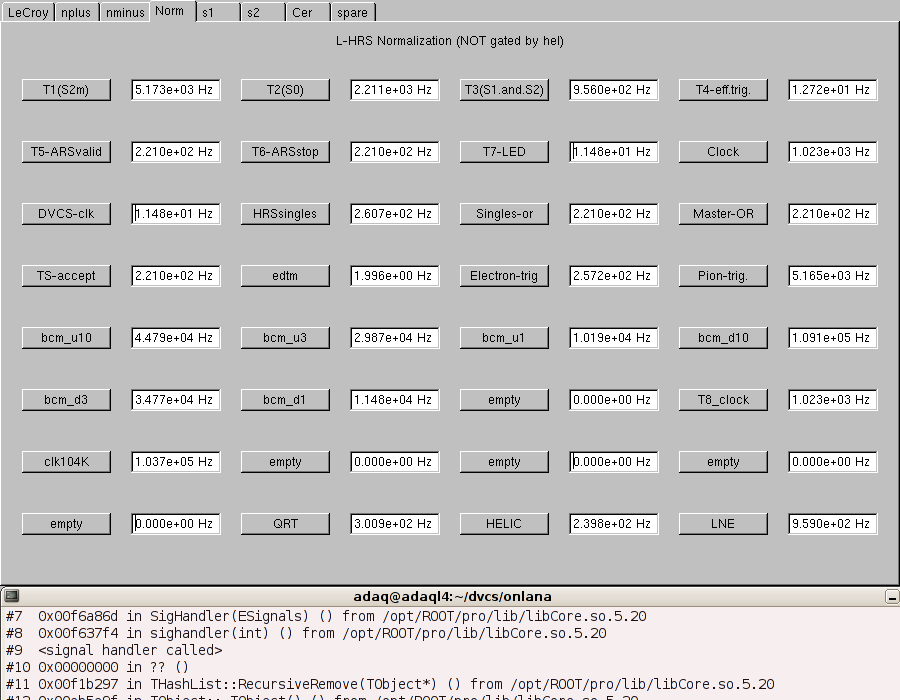Viewport: 900px width, 700px height.
Task: Click the T3(S1.and.S2) button
Action: click(x=504, y=90)
